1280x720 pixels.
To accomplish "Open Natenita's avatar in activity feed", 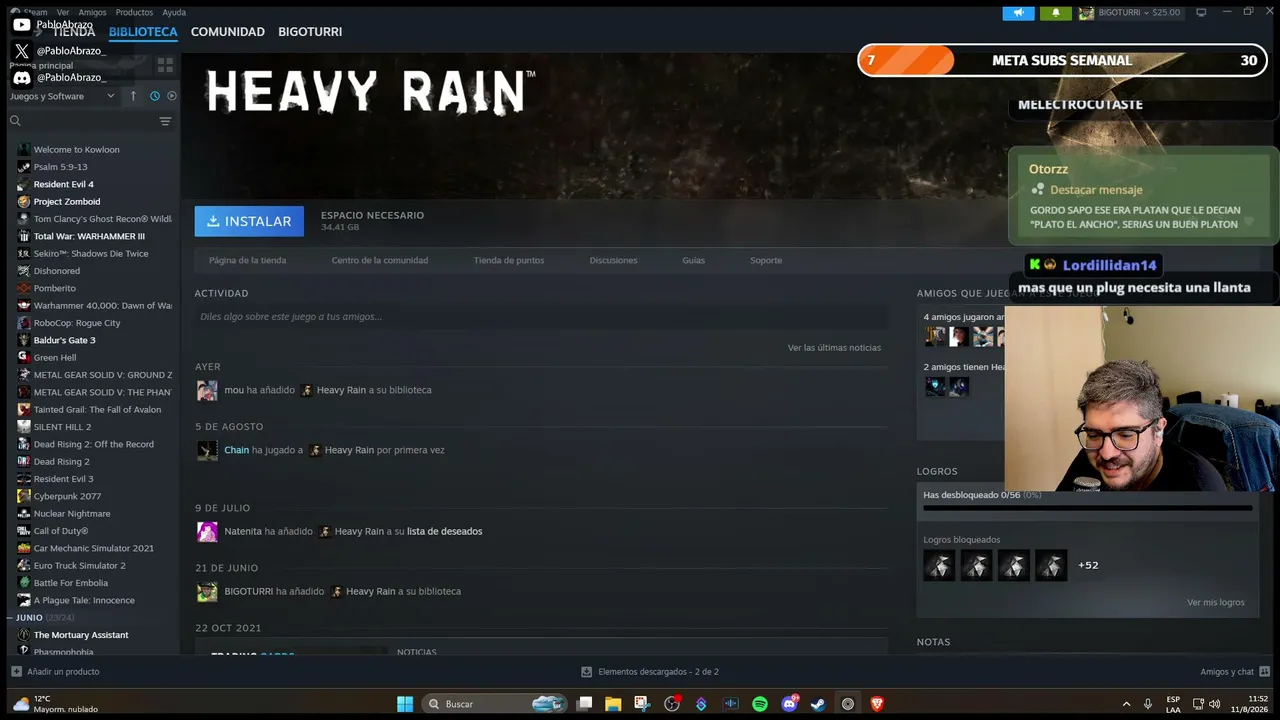I will 207,532.
